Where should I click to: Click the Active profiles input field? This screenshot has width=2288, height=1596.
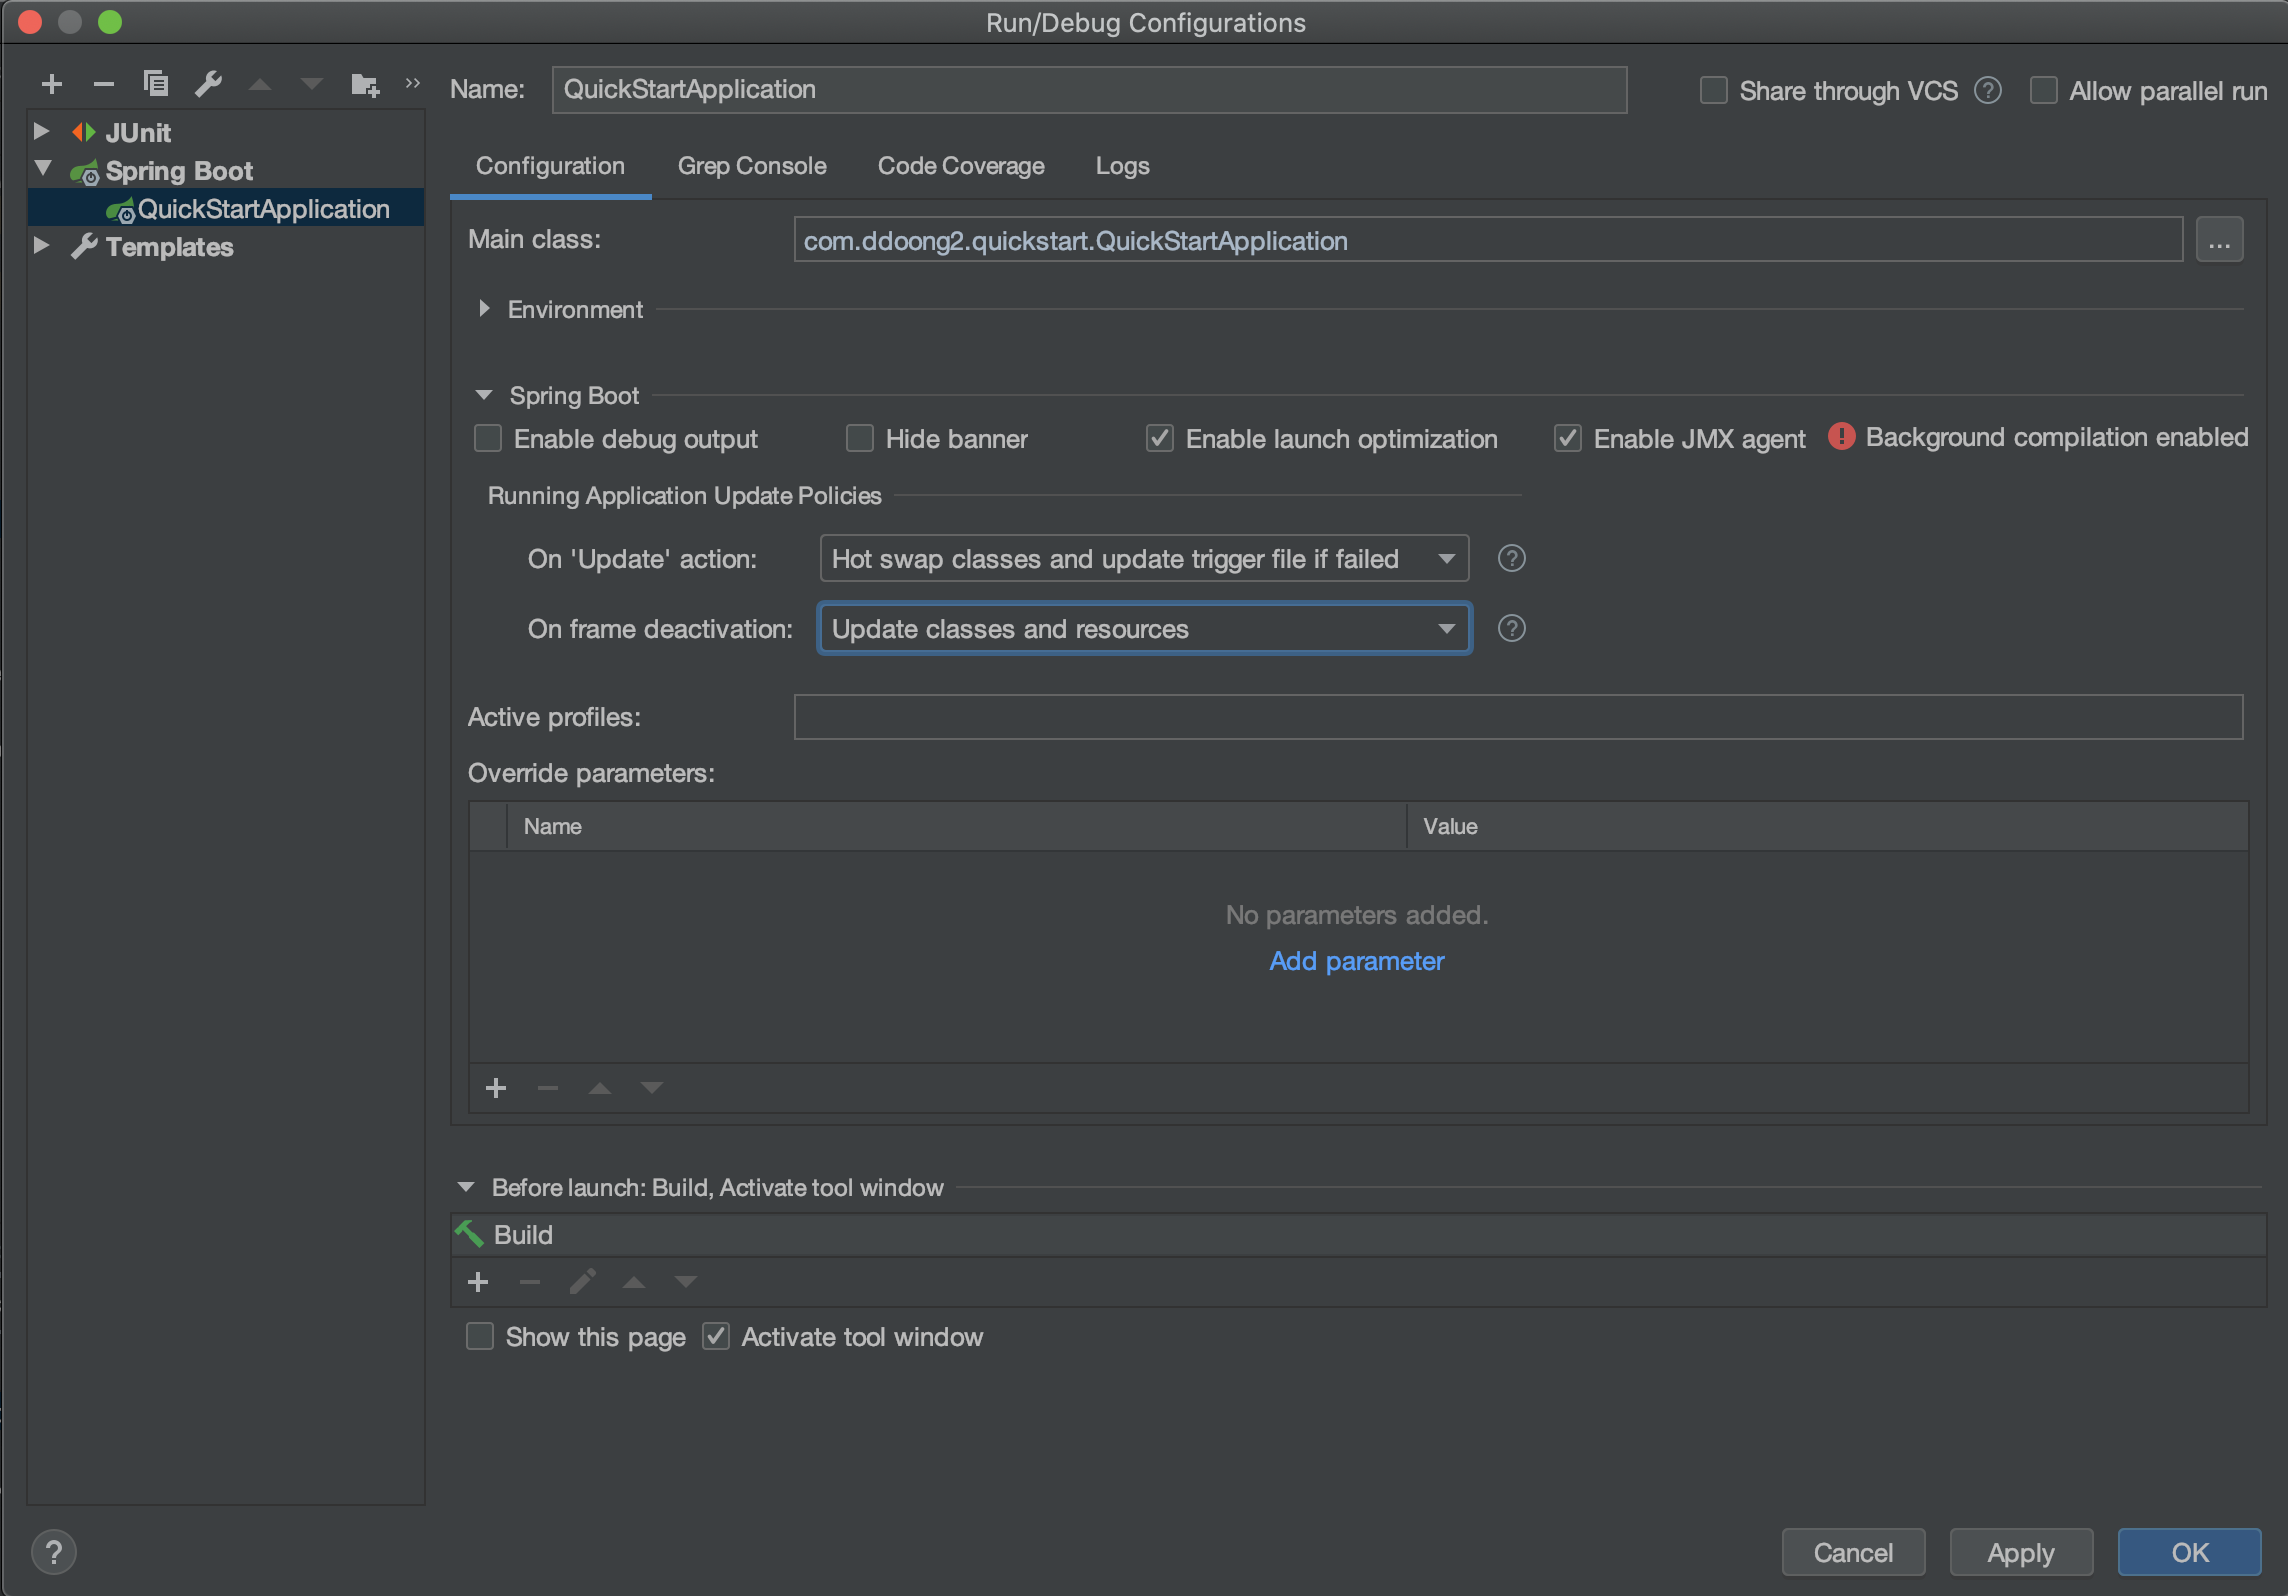click(1517, 717)
